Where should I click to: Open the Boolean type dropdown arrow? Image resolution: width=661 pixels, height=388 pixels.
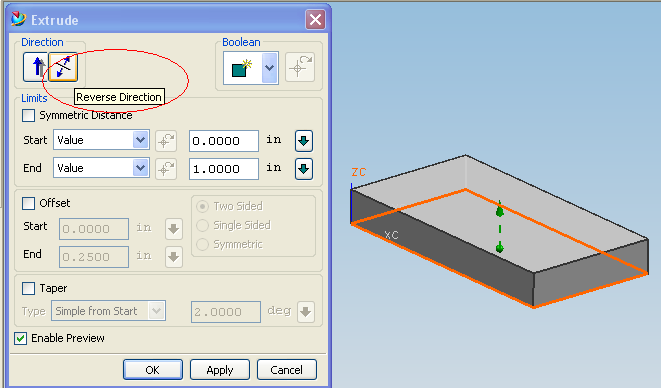pyautogui.click(x=269, y=68)
